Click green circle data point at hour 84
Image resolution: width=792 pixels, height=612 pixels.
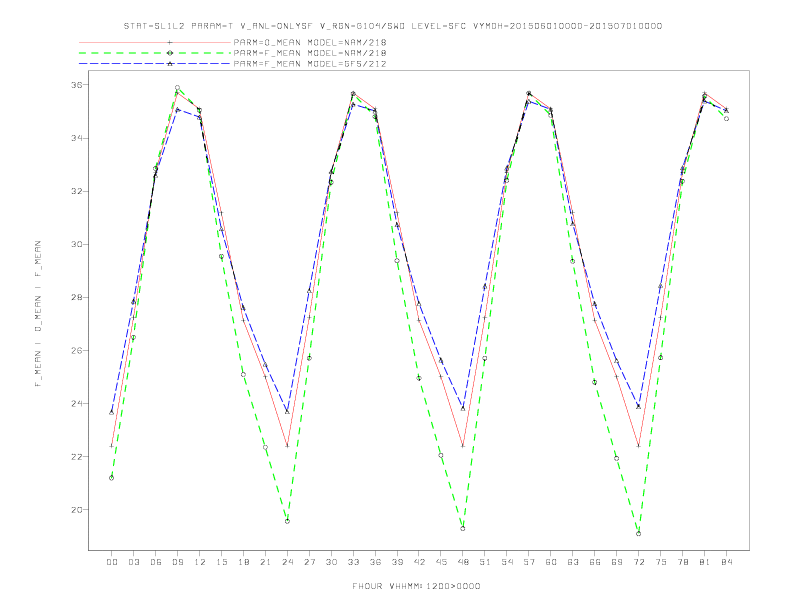(726, 119)
